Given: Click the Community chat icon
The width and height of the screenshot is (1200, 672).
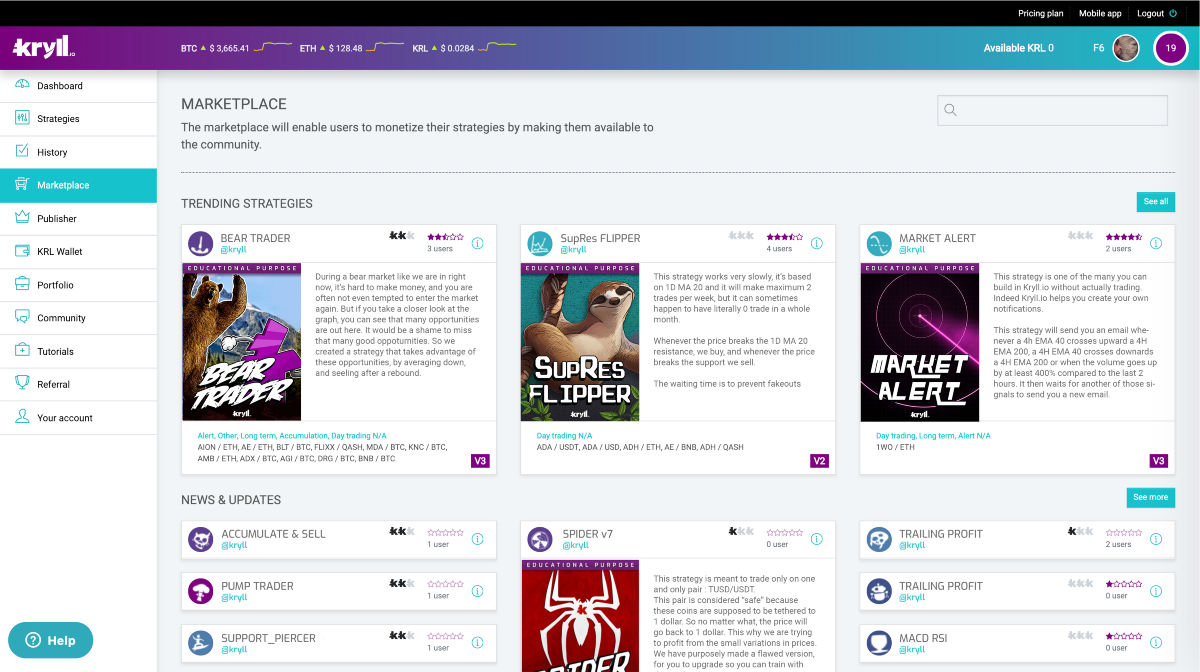Looking at the screenshot, I should [x=22, y=317].
